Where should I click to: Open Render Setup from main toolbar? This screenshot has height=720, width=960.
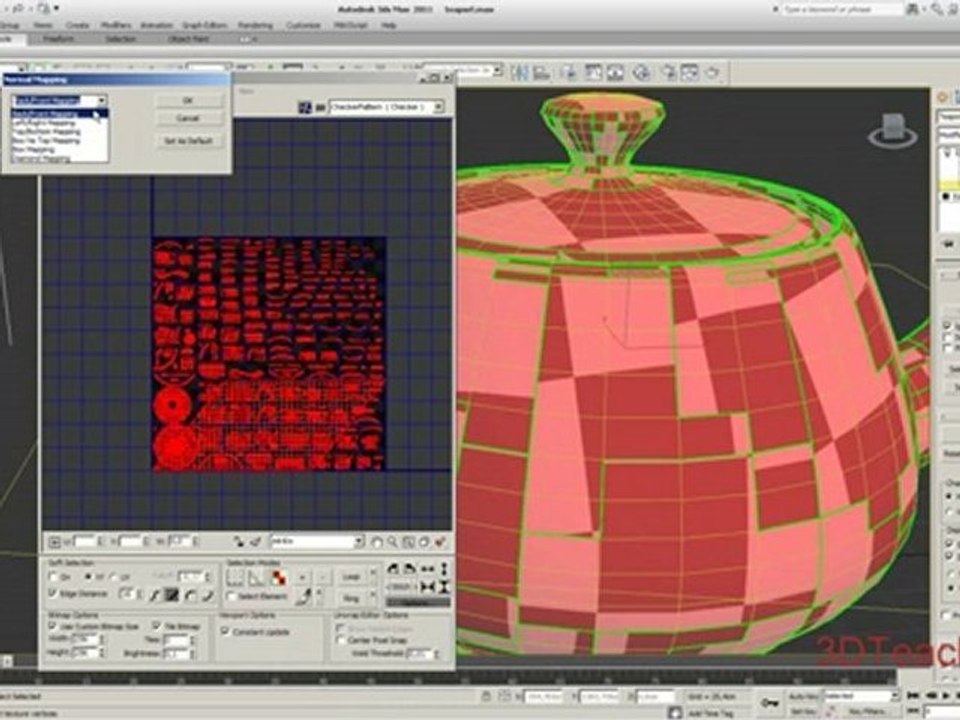[x=669, y=73]
